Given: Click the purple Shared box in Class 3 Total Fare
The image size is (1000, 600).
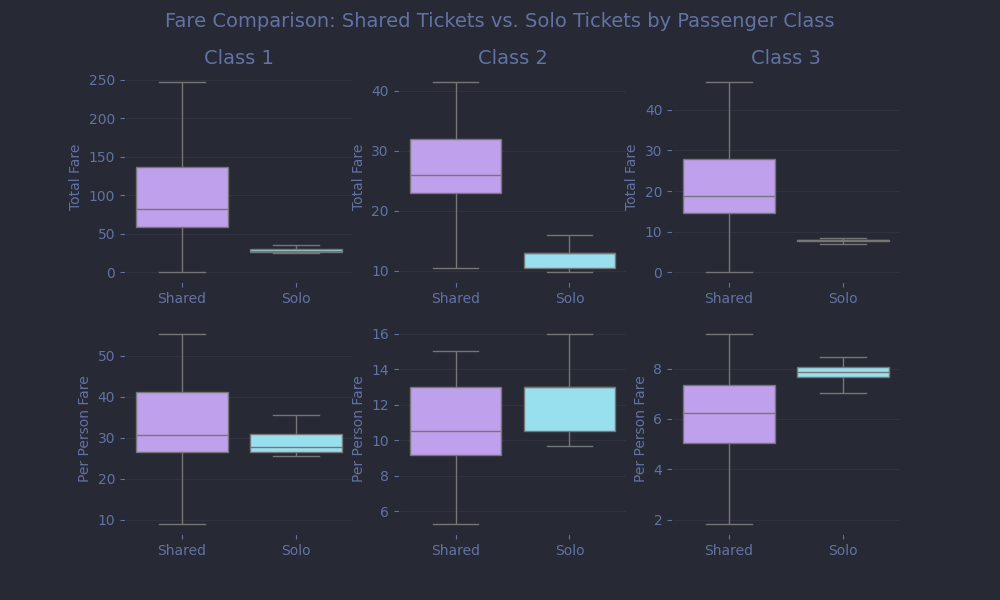Looking at the screenshot, I should [729, 186].
